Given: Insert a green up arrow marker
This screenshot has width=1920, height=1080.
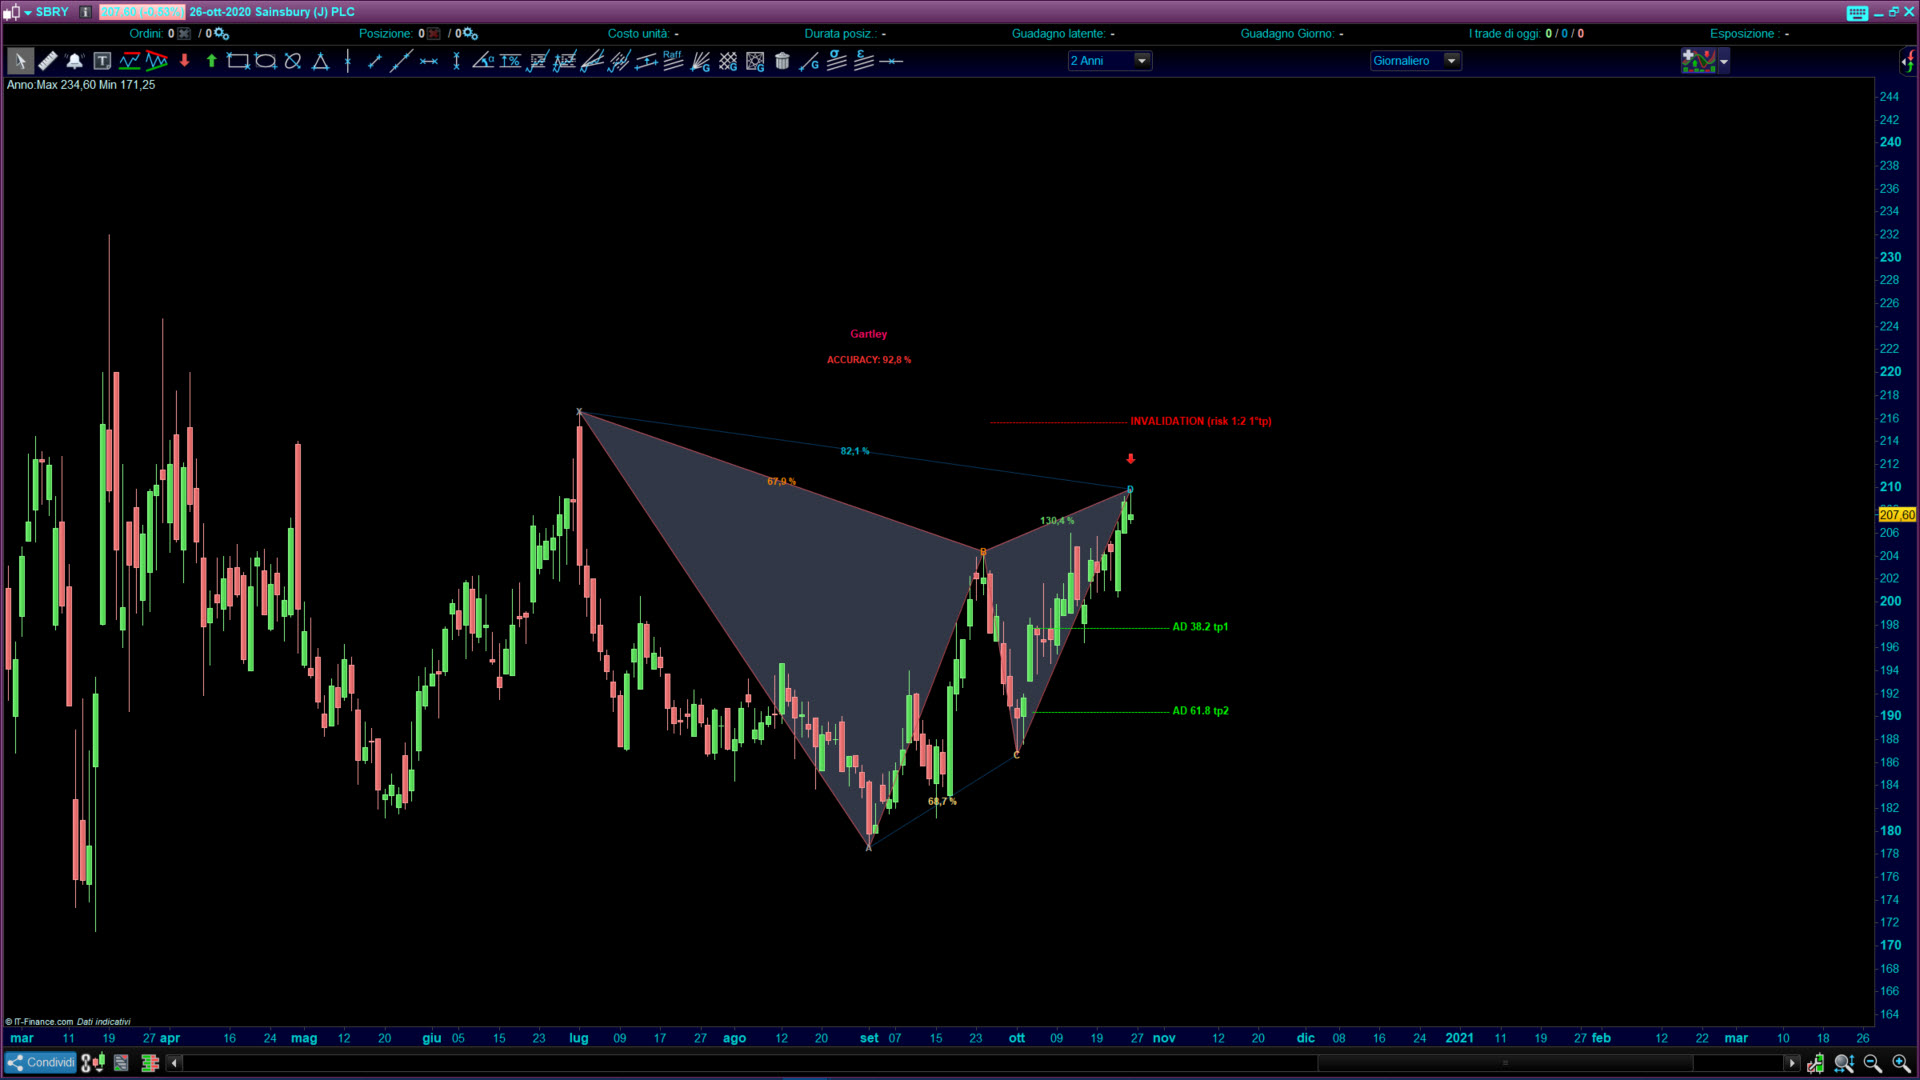Looking at the screenshot, I should click(211, 61).
